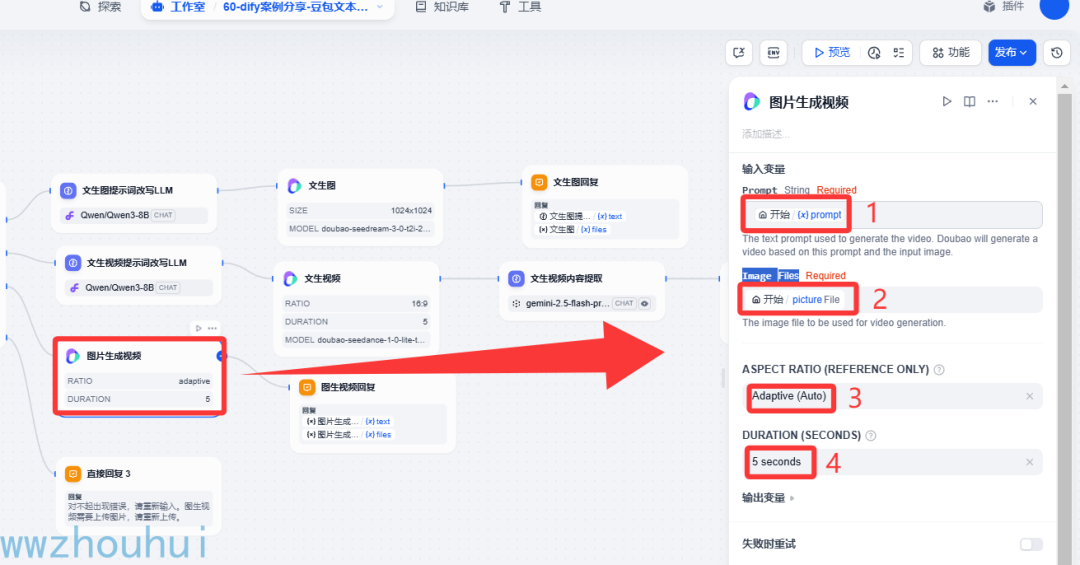The width and height of the screenshot is (1080, 565).
Task: Clear the Duration selection
Action: coord(1029,462)
